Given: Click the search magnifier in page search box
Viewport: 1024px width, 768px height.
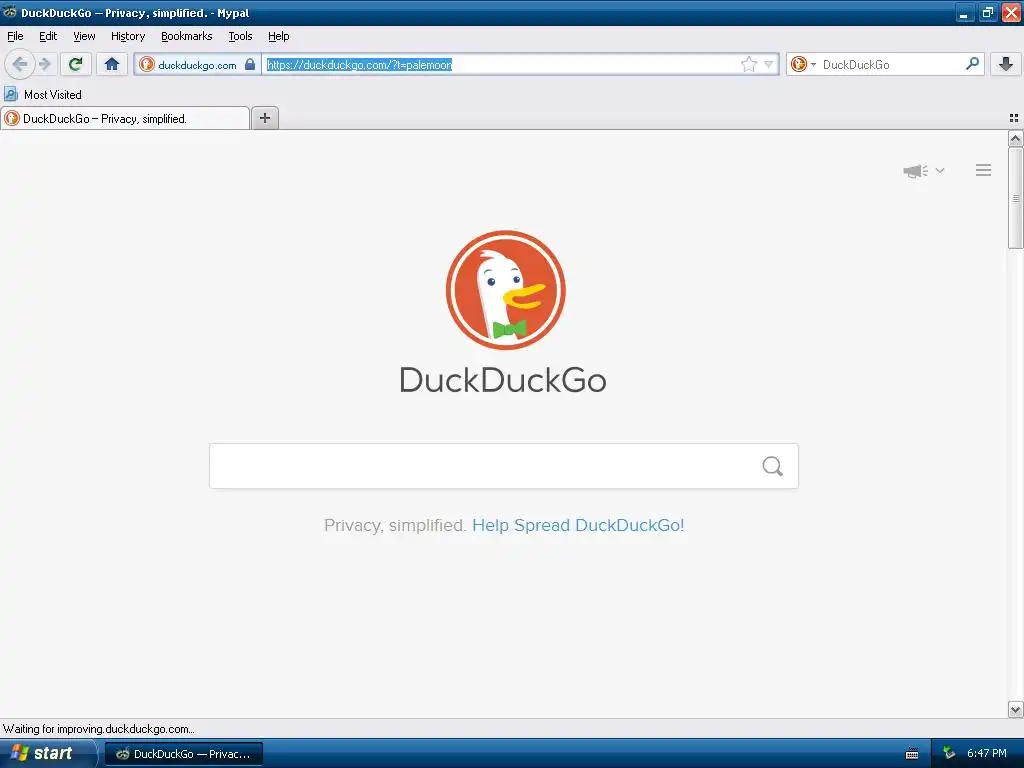Looking at the screenshot, I should 773,466.
